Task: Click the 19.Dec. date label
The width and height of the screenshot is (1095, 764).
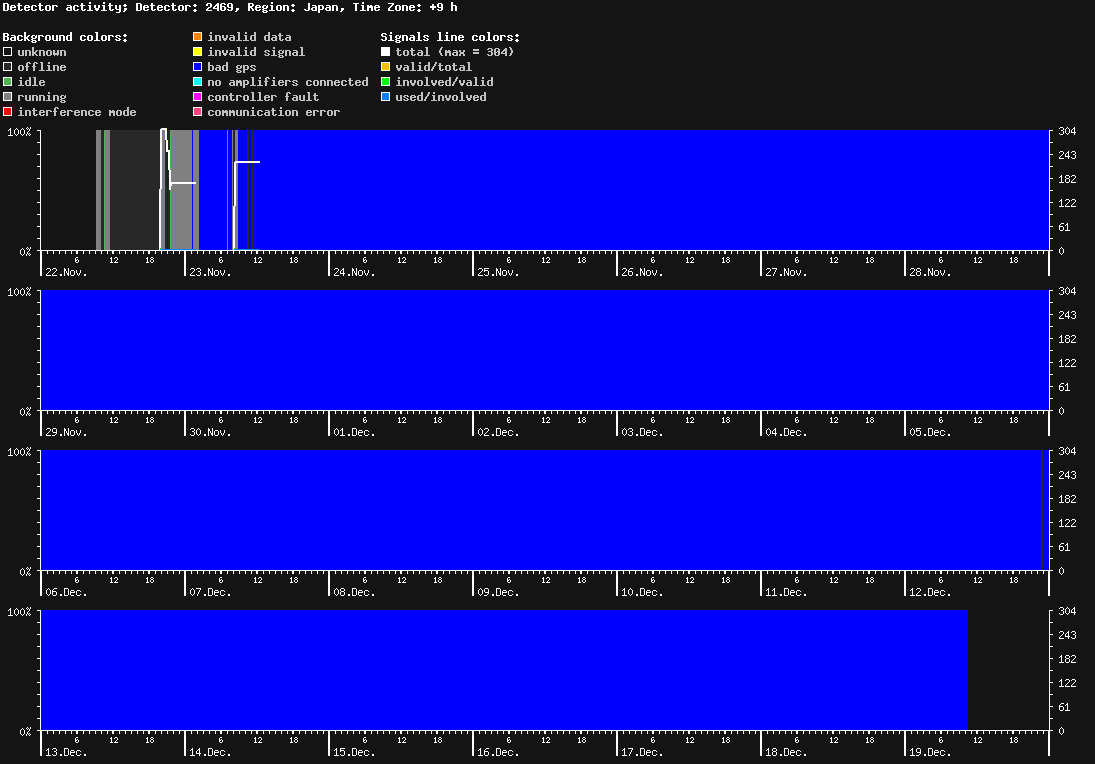Action: 930,752
